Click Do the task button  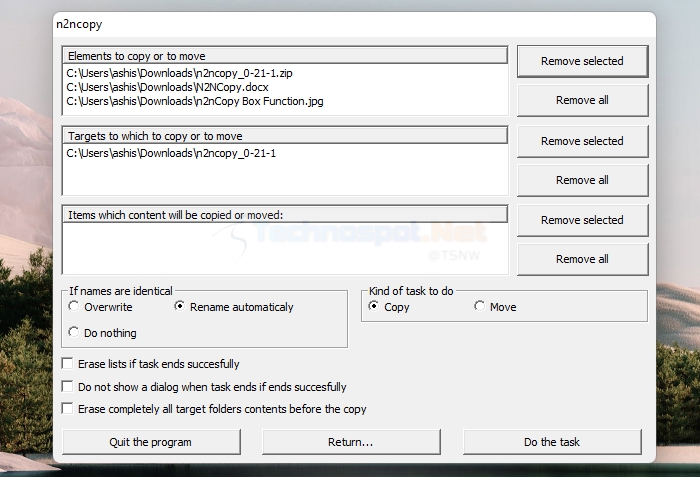click(x=552, y=442)
